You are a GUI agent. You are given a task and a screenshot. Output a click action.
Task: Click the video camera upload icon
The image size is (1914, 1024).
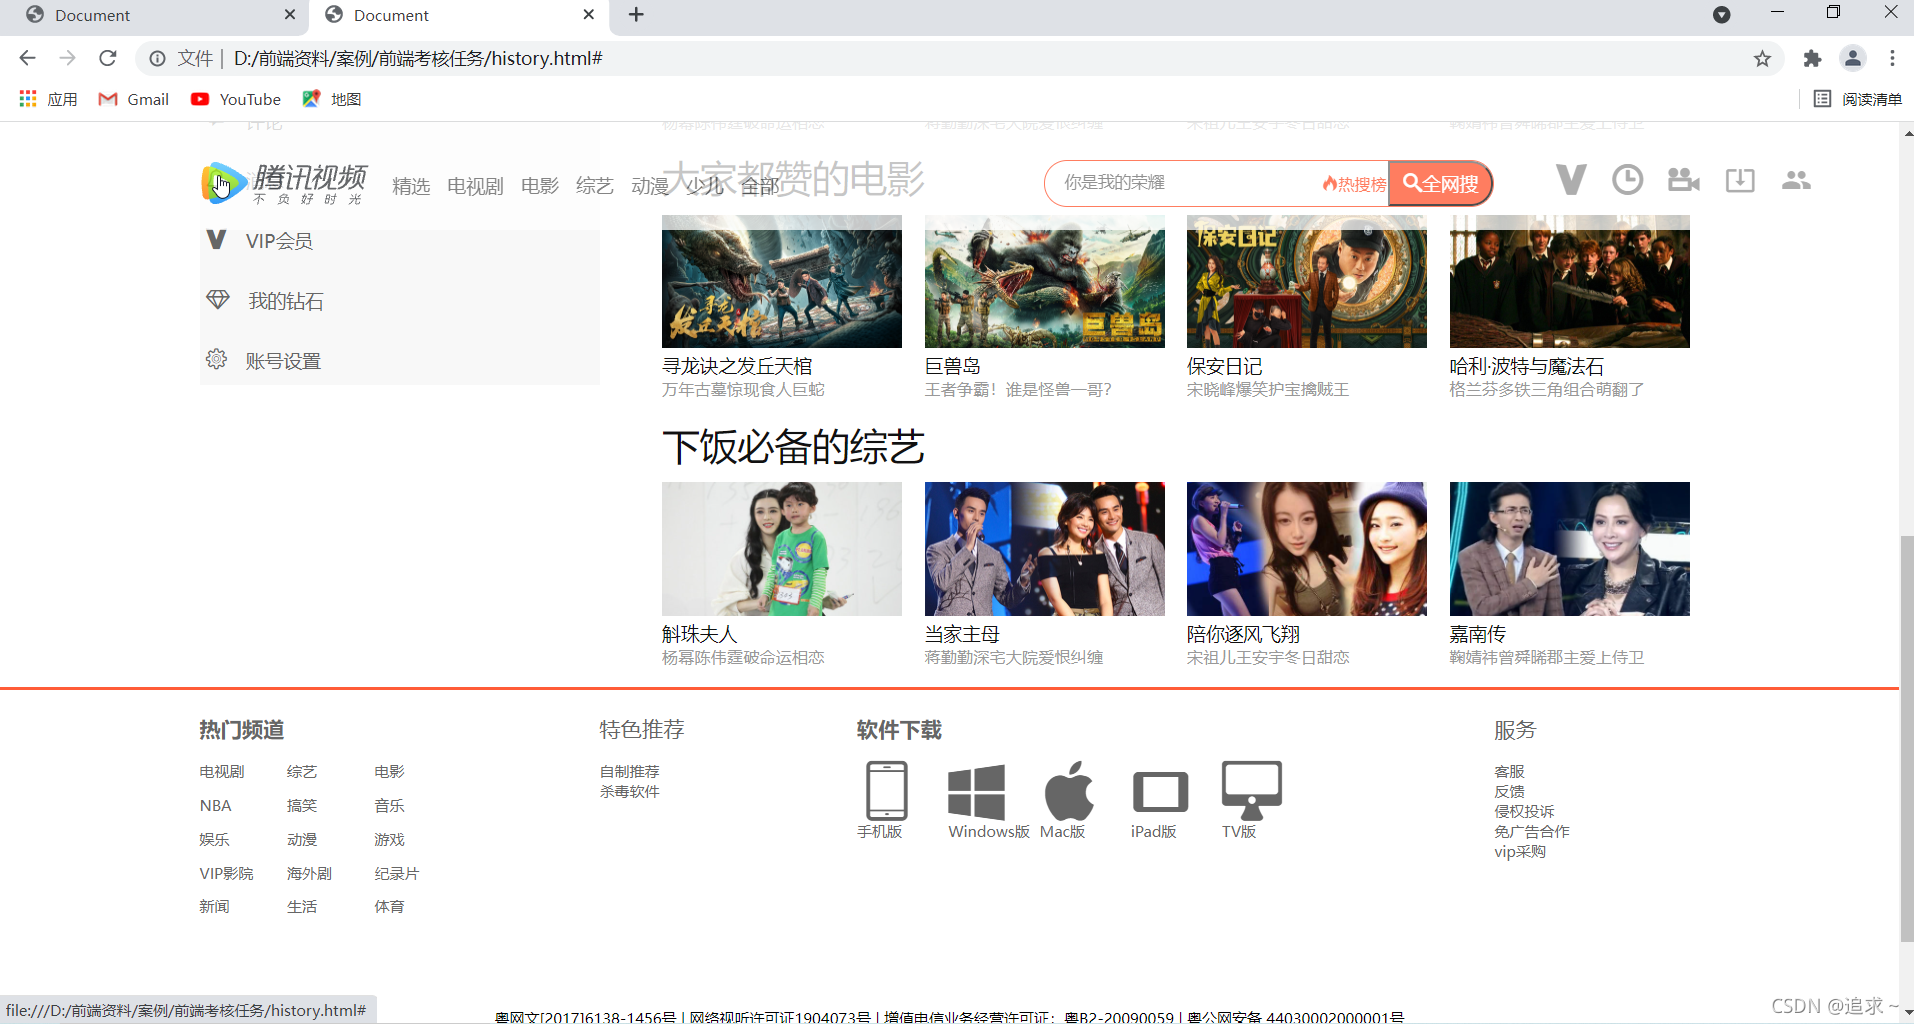pyautogui.click(x=1684, y=180)
